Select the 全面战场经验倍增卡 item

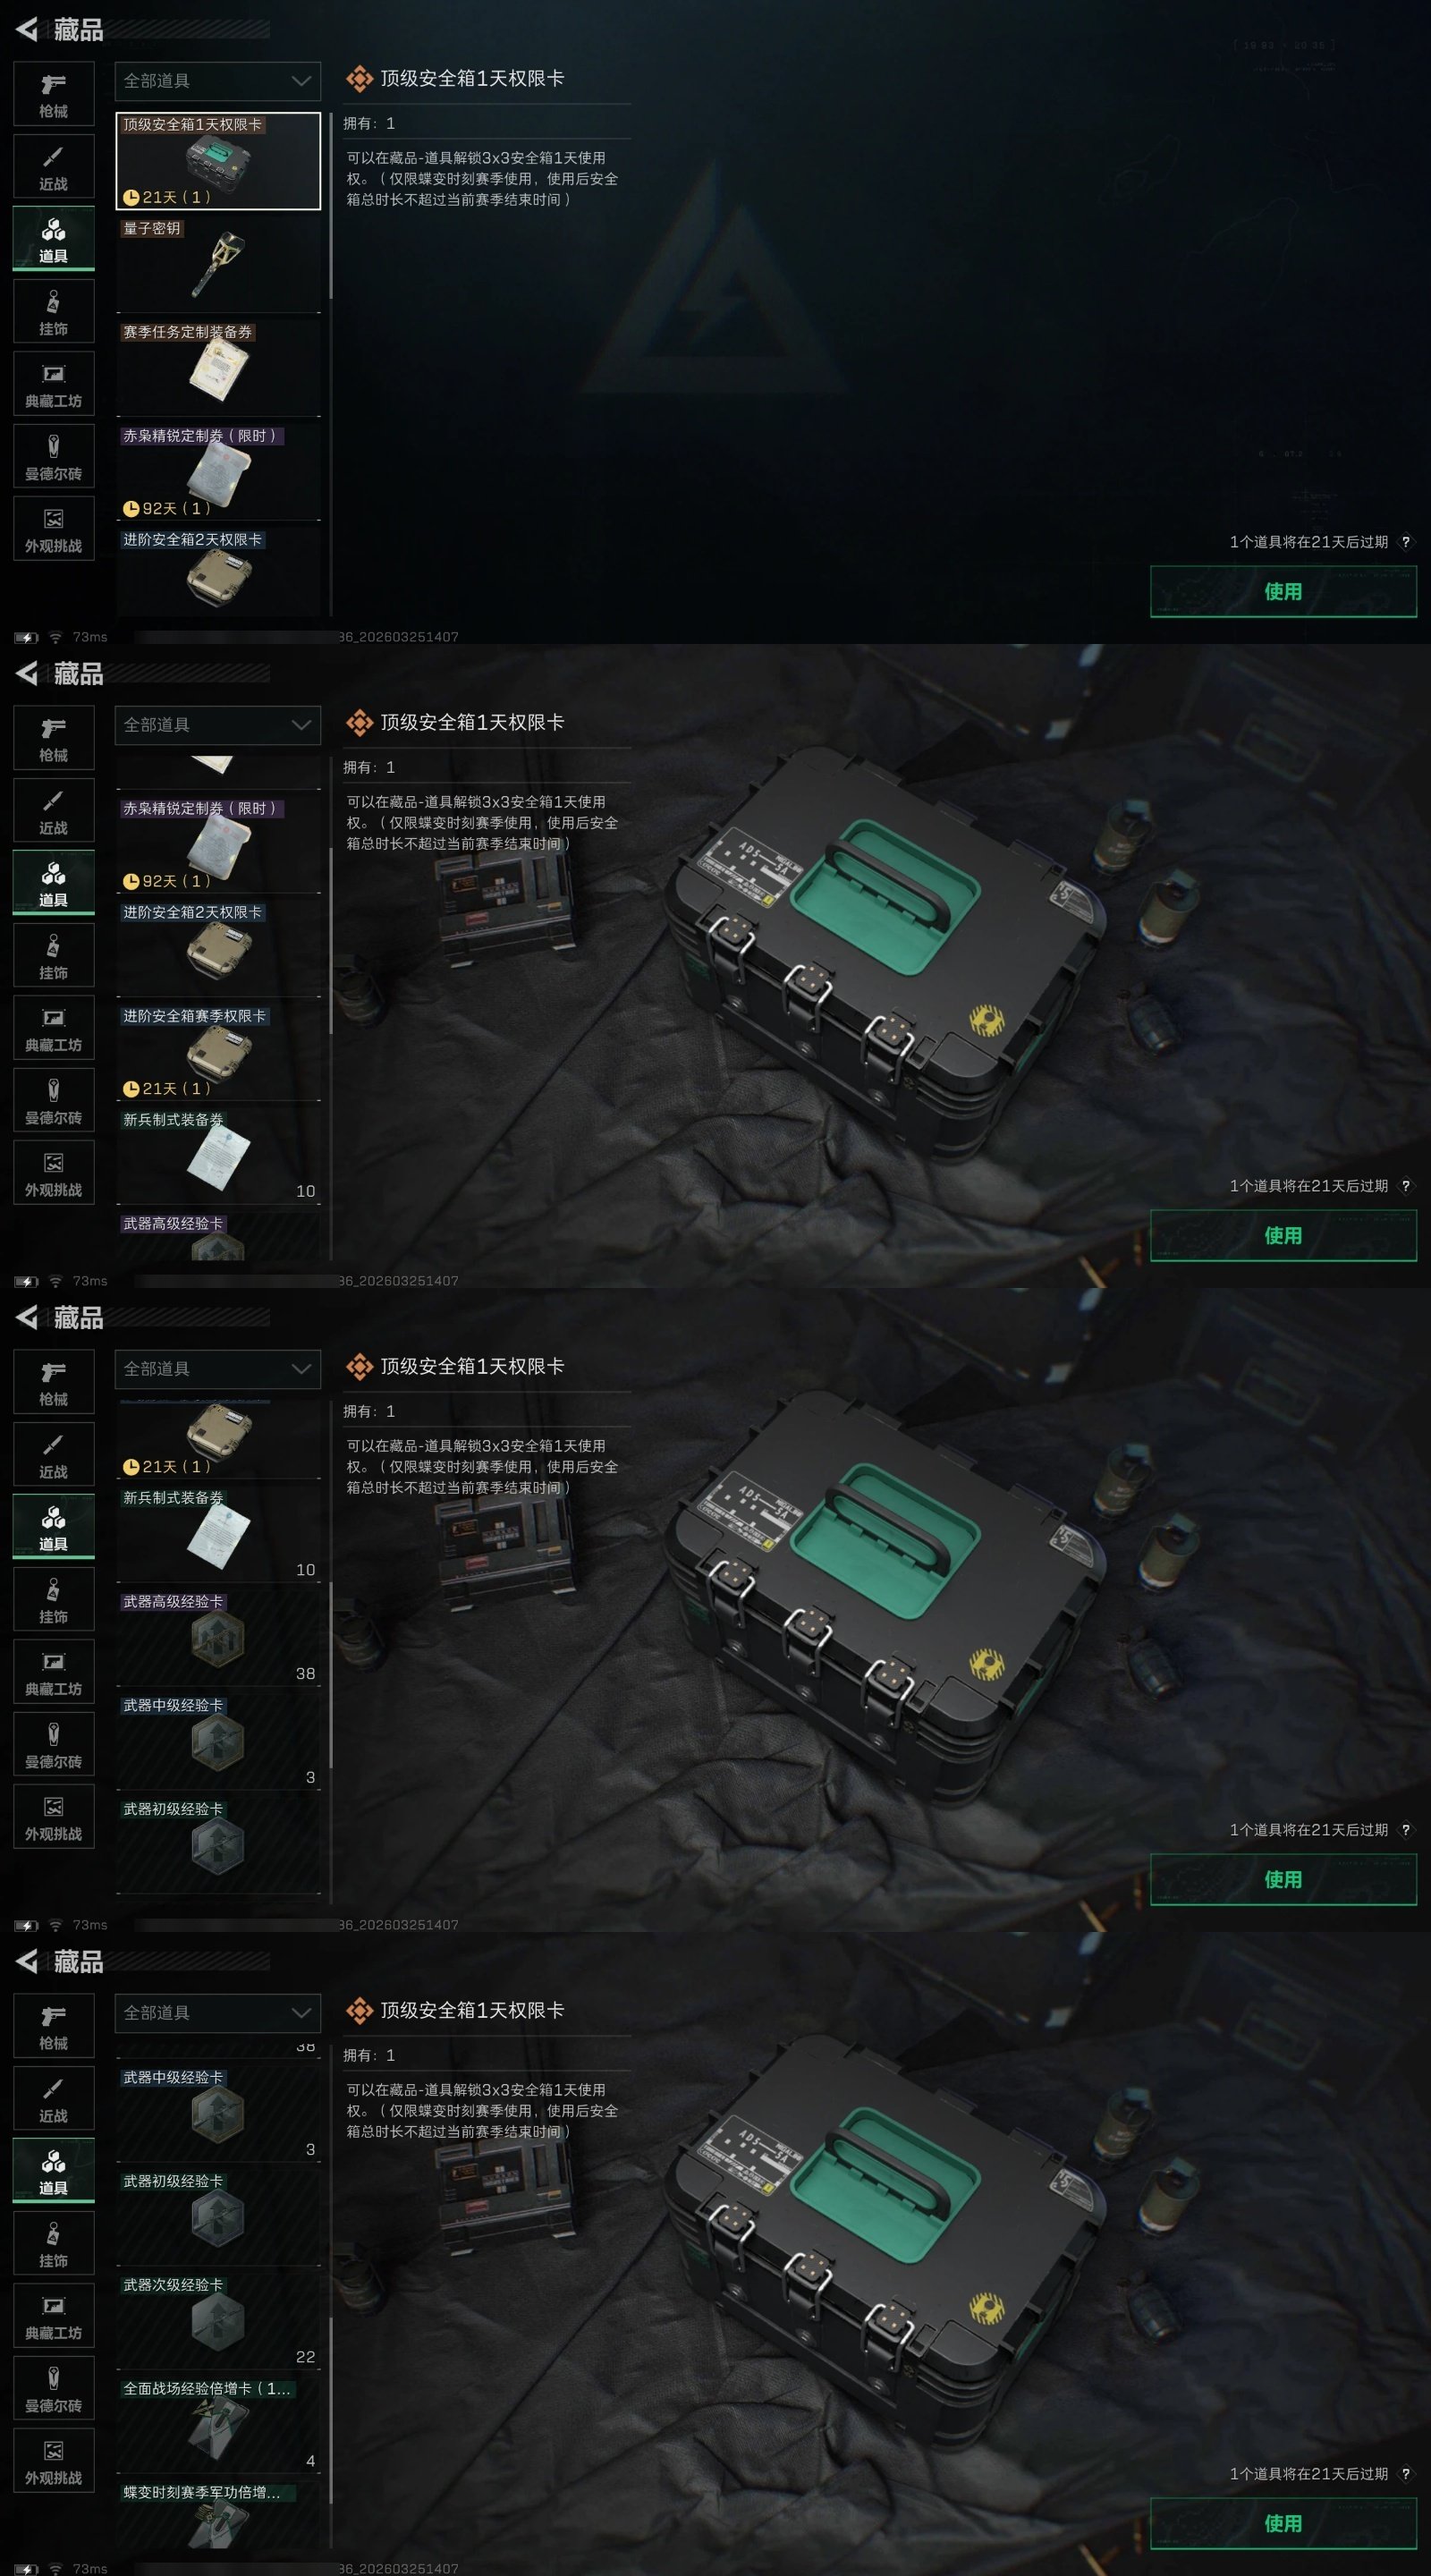pyautogui.click(x=218, y=2425)
